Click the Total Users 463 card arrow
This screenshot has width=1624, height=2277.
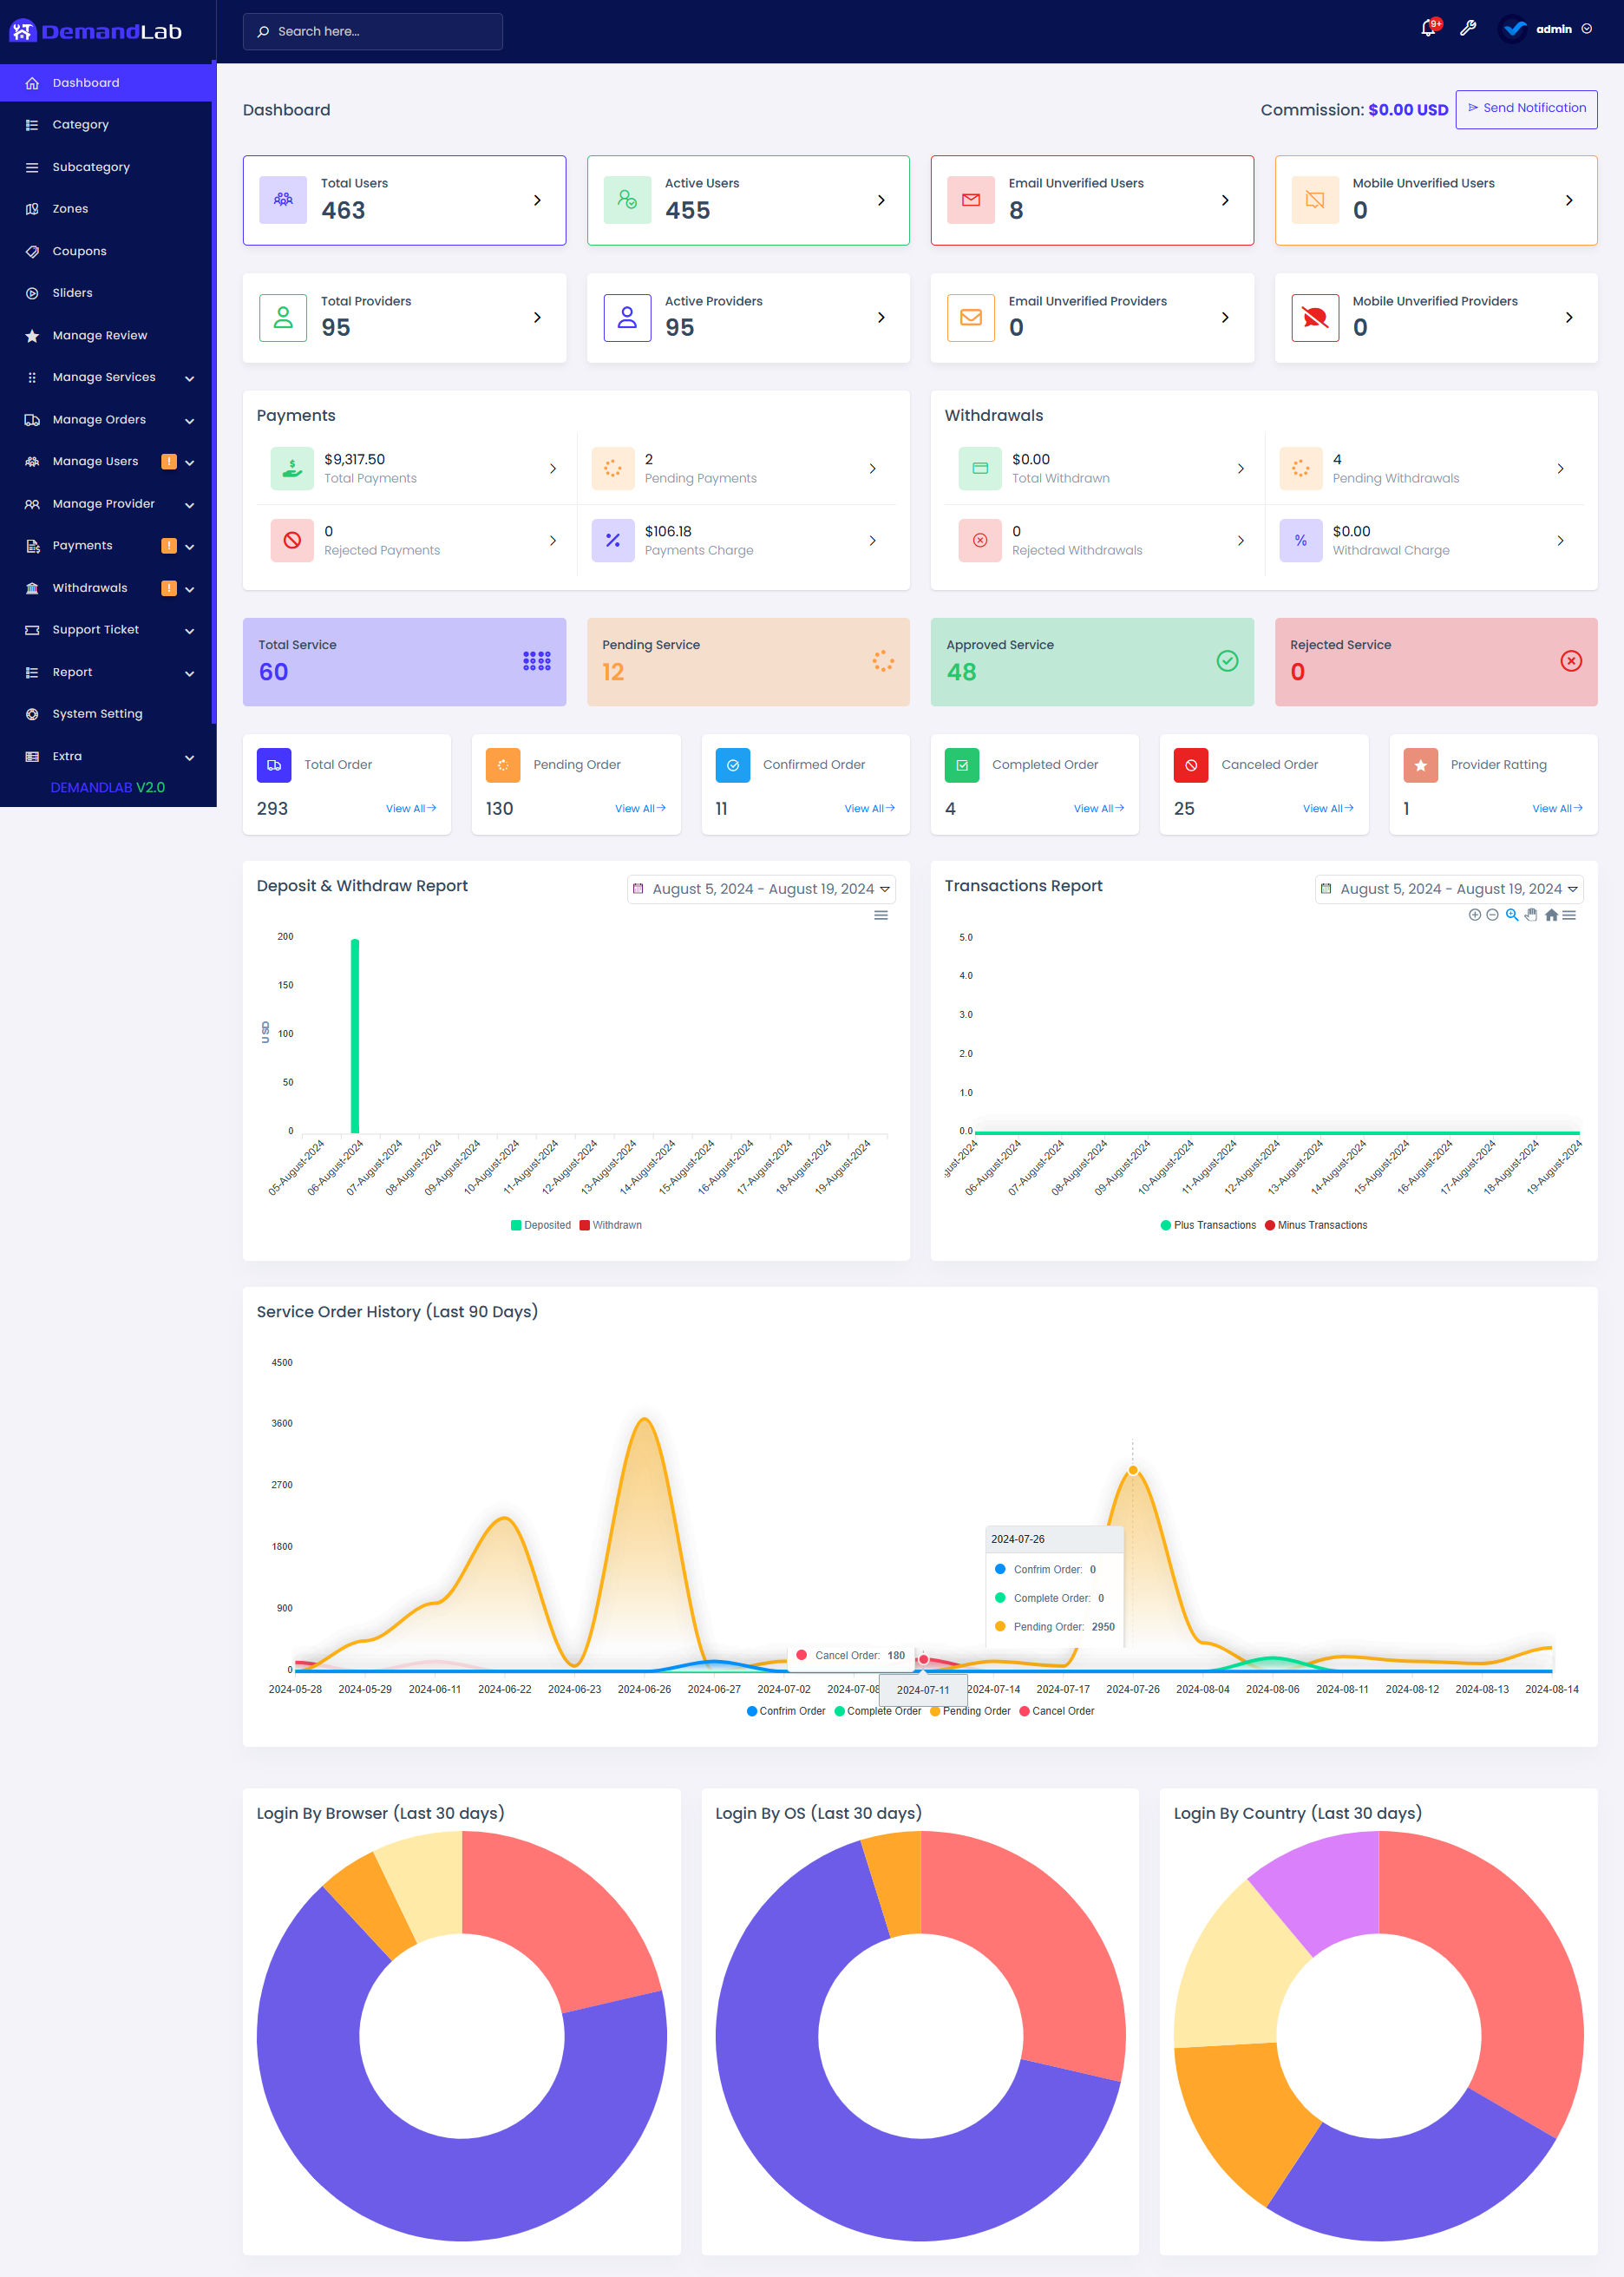537,200
